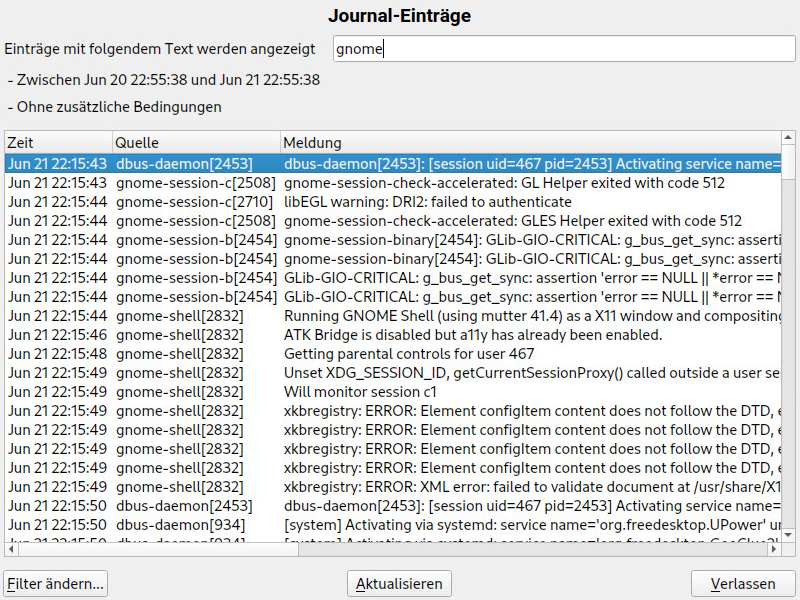Select the "Unset XDG_SESSION_ID" message
800x600 pixels.
[x=532, y=373]
